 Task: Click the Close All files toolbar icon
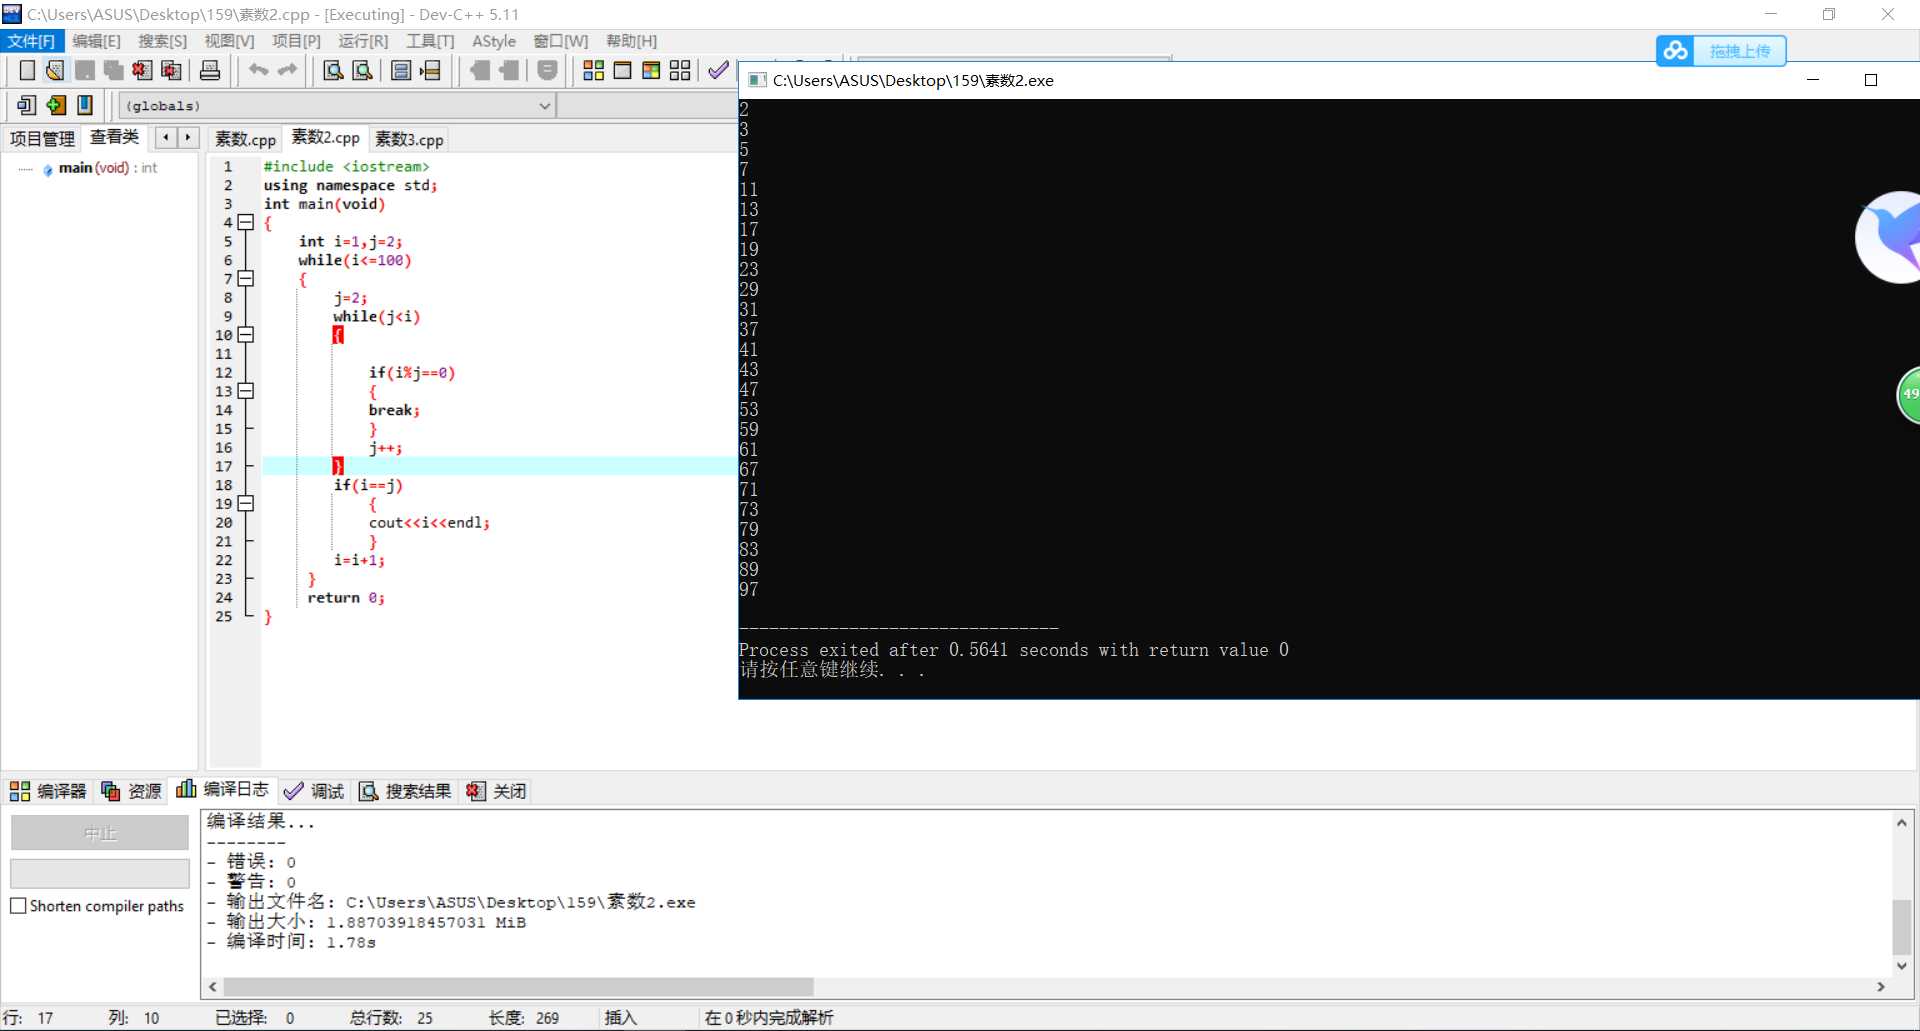tap(171, 70)
